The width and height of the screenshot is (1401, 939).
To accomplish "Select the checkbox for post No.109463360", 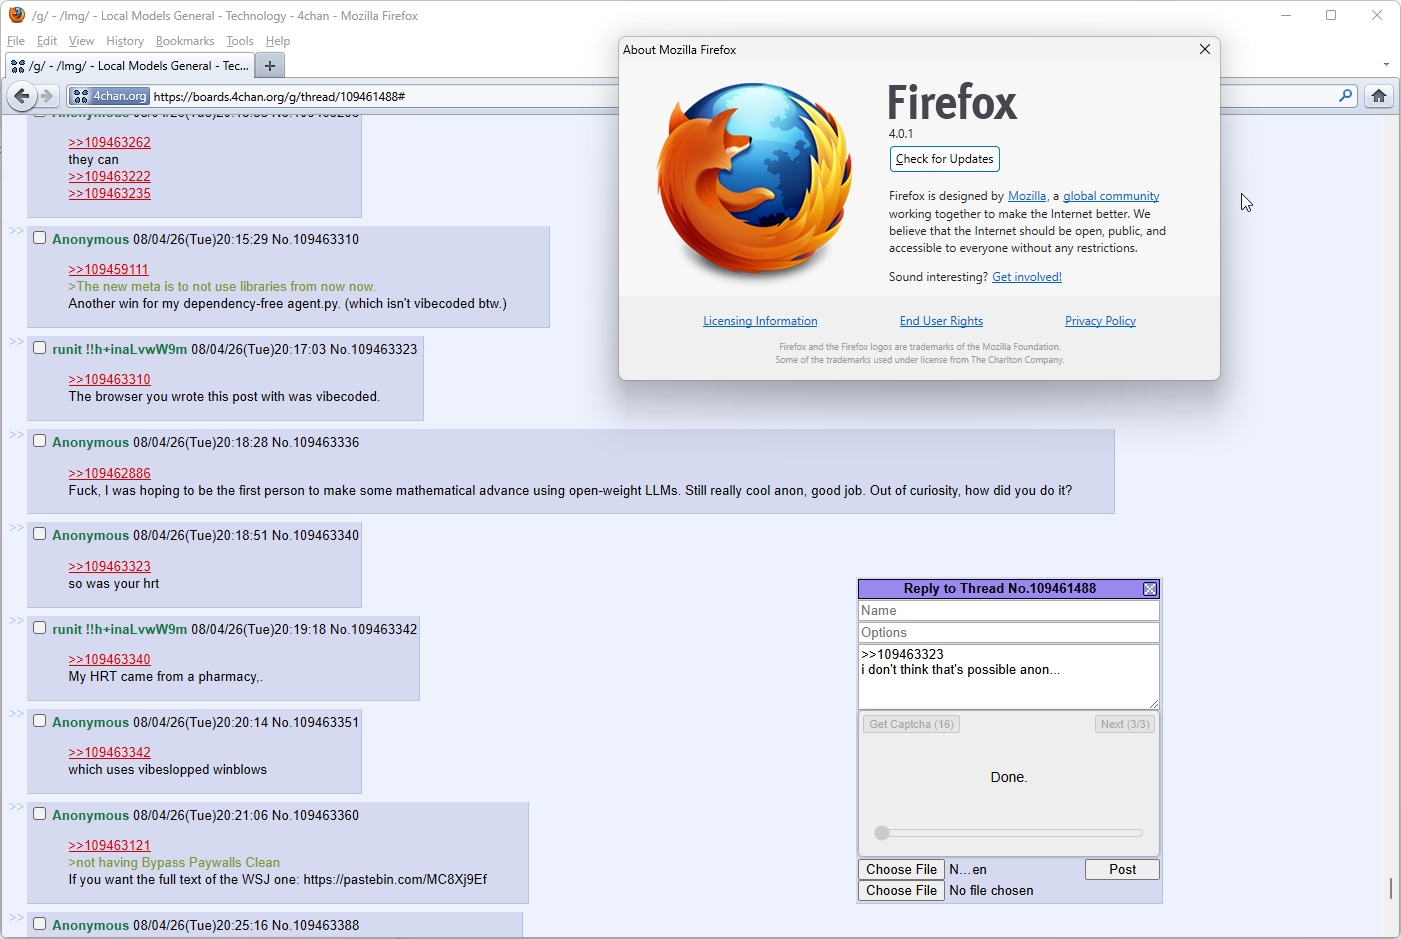I will tap(40, 814).
